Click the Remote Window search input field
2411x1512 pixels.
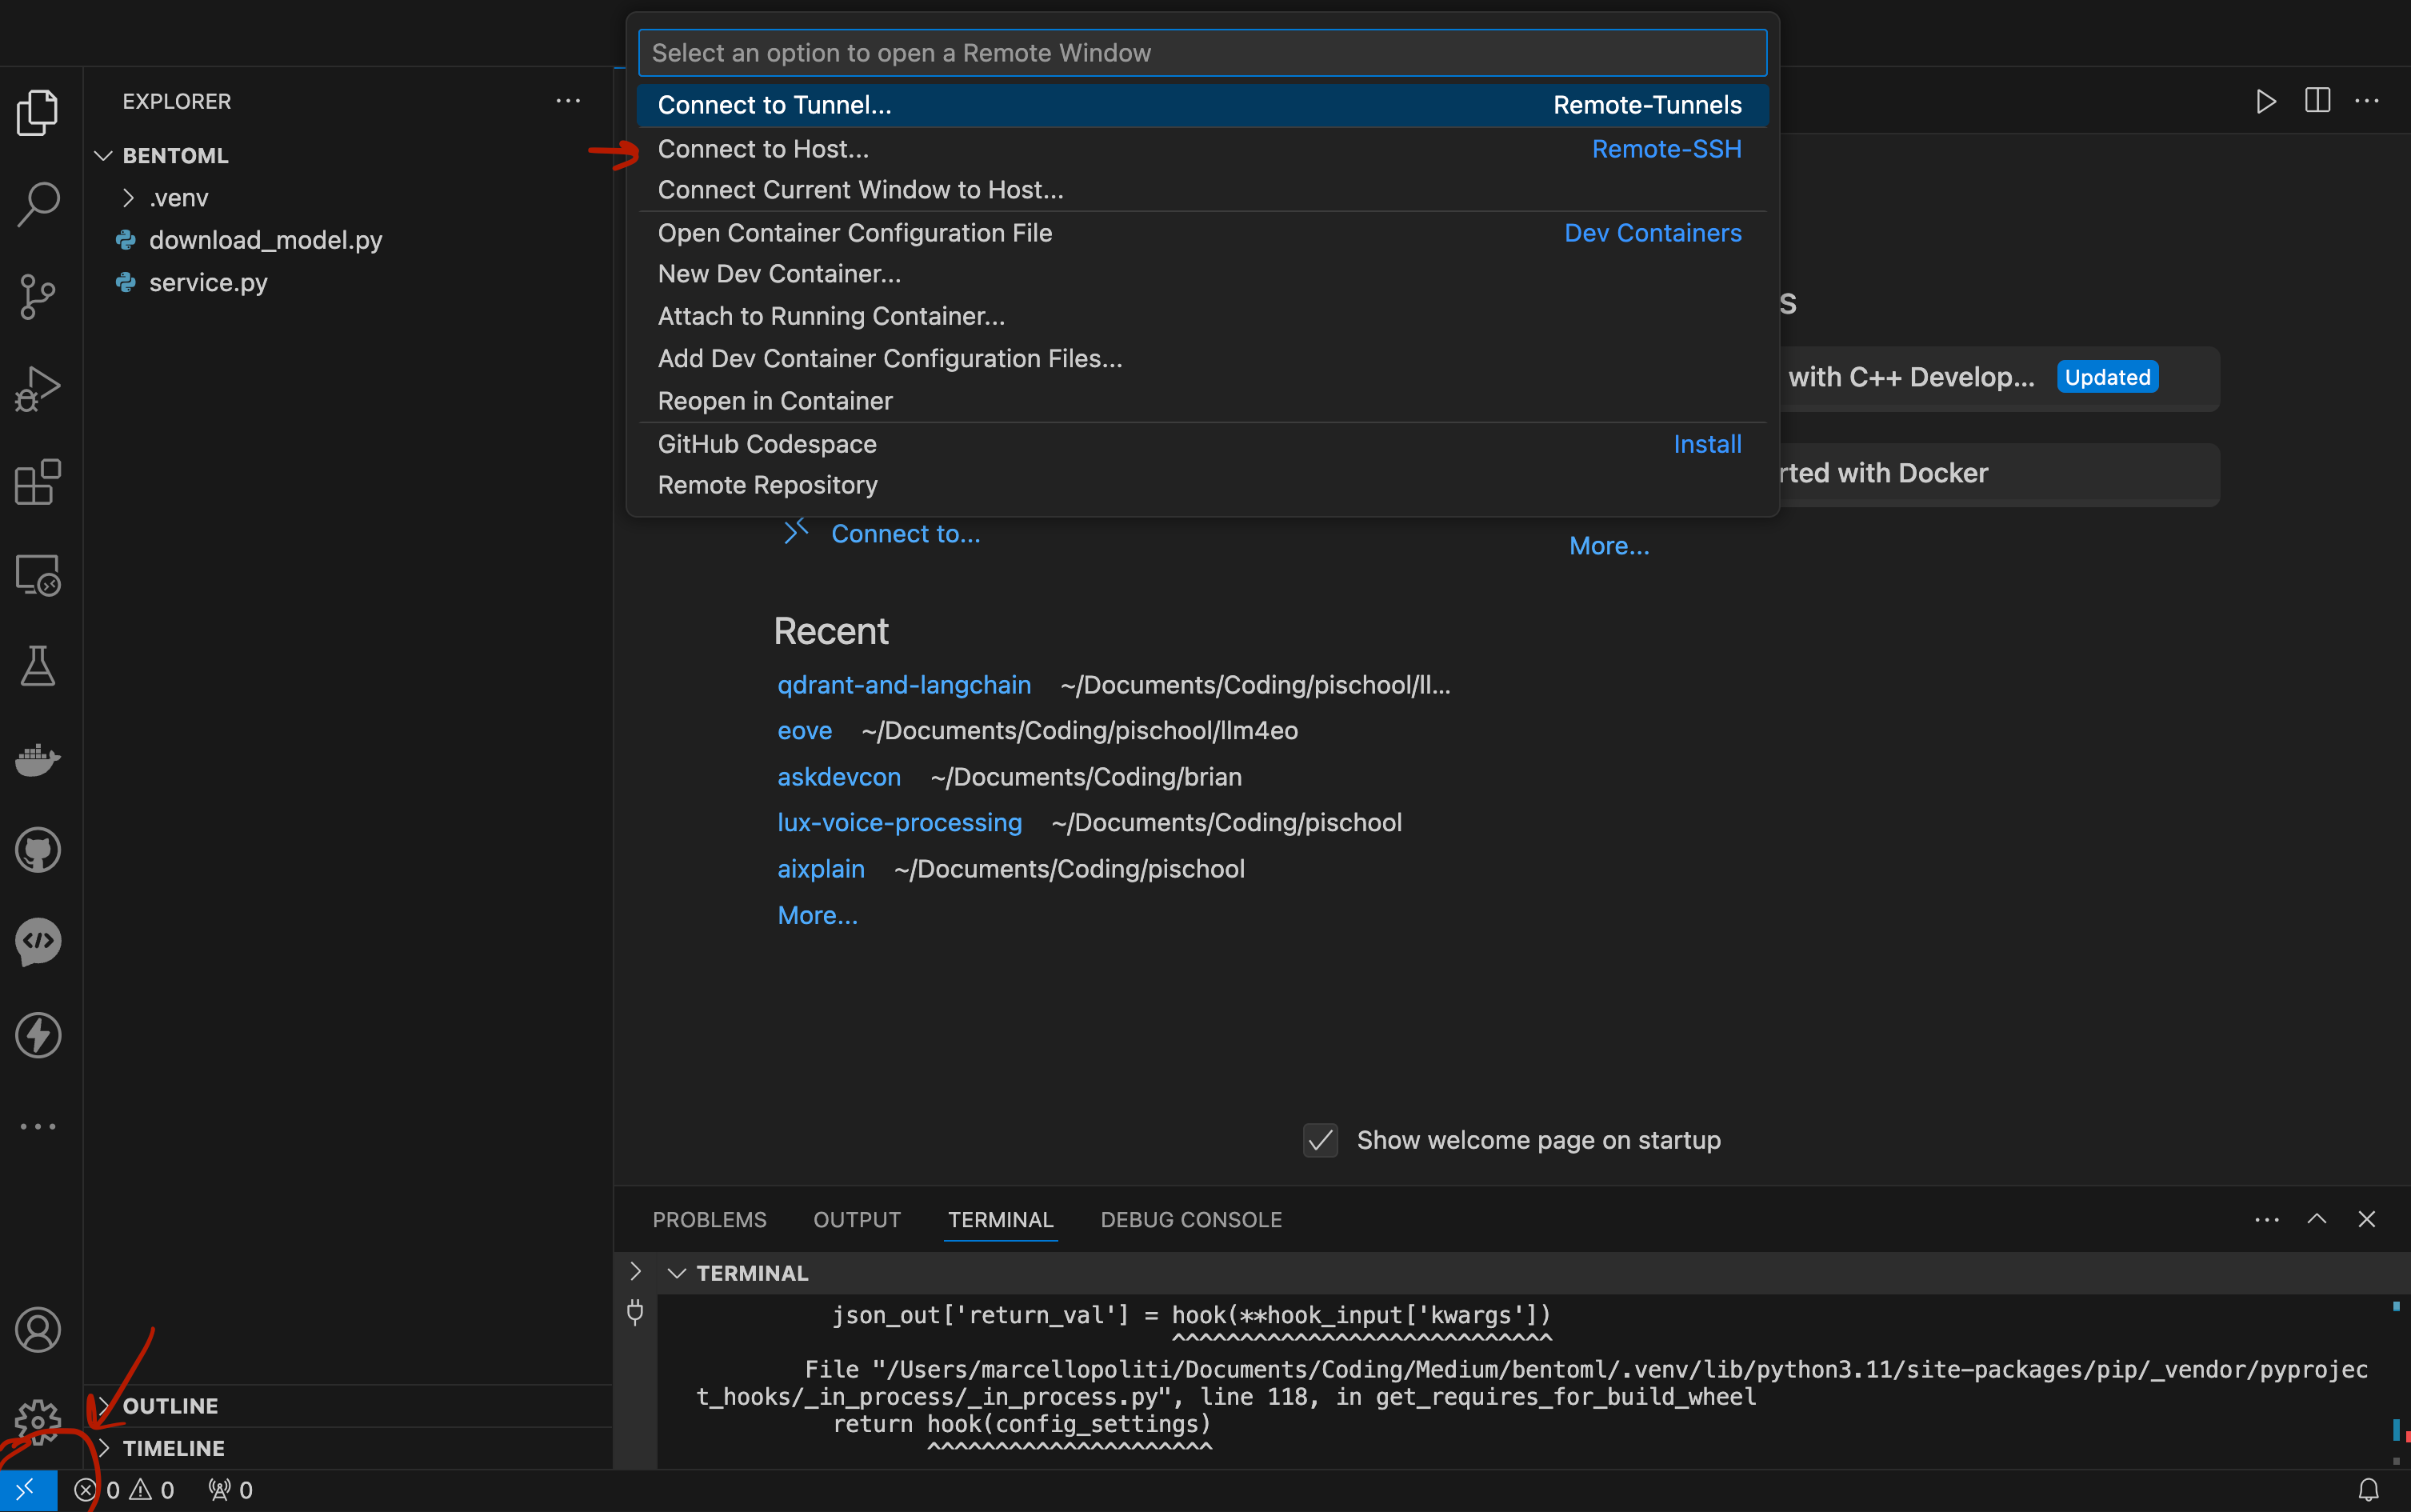pos(1201,53)
